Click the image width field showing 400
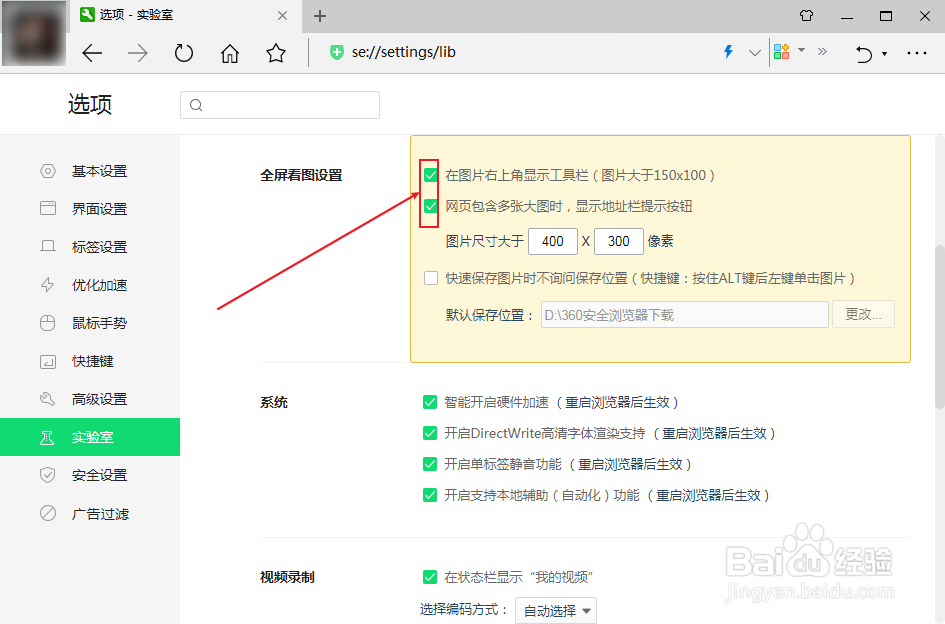The width and height of the screenshot is (945, 624). 553,242
